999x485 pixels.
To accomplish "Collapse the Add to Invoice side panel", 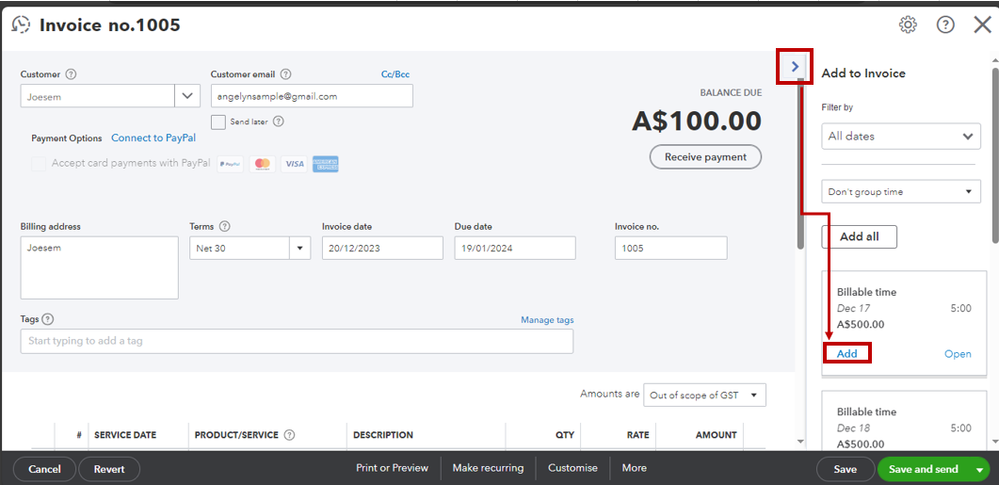I will click(794, 66).
